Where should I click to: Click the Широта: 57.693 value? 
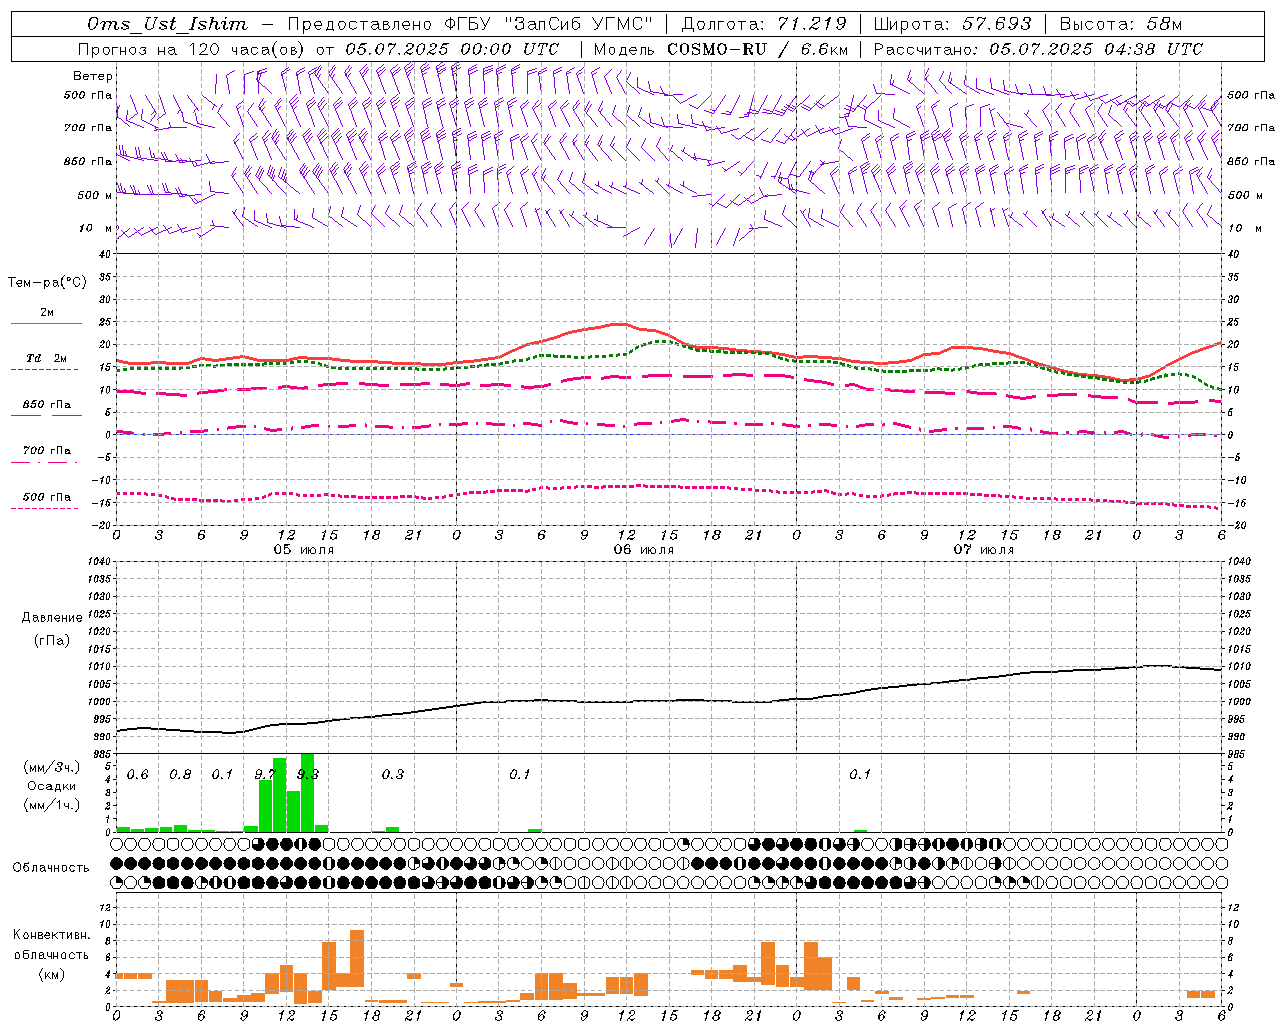952,24
